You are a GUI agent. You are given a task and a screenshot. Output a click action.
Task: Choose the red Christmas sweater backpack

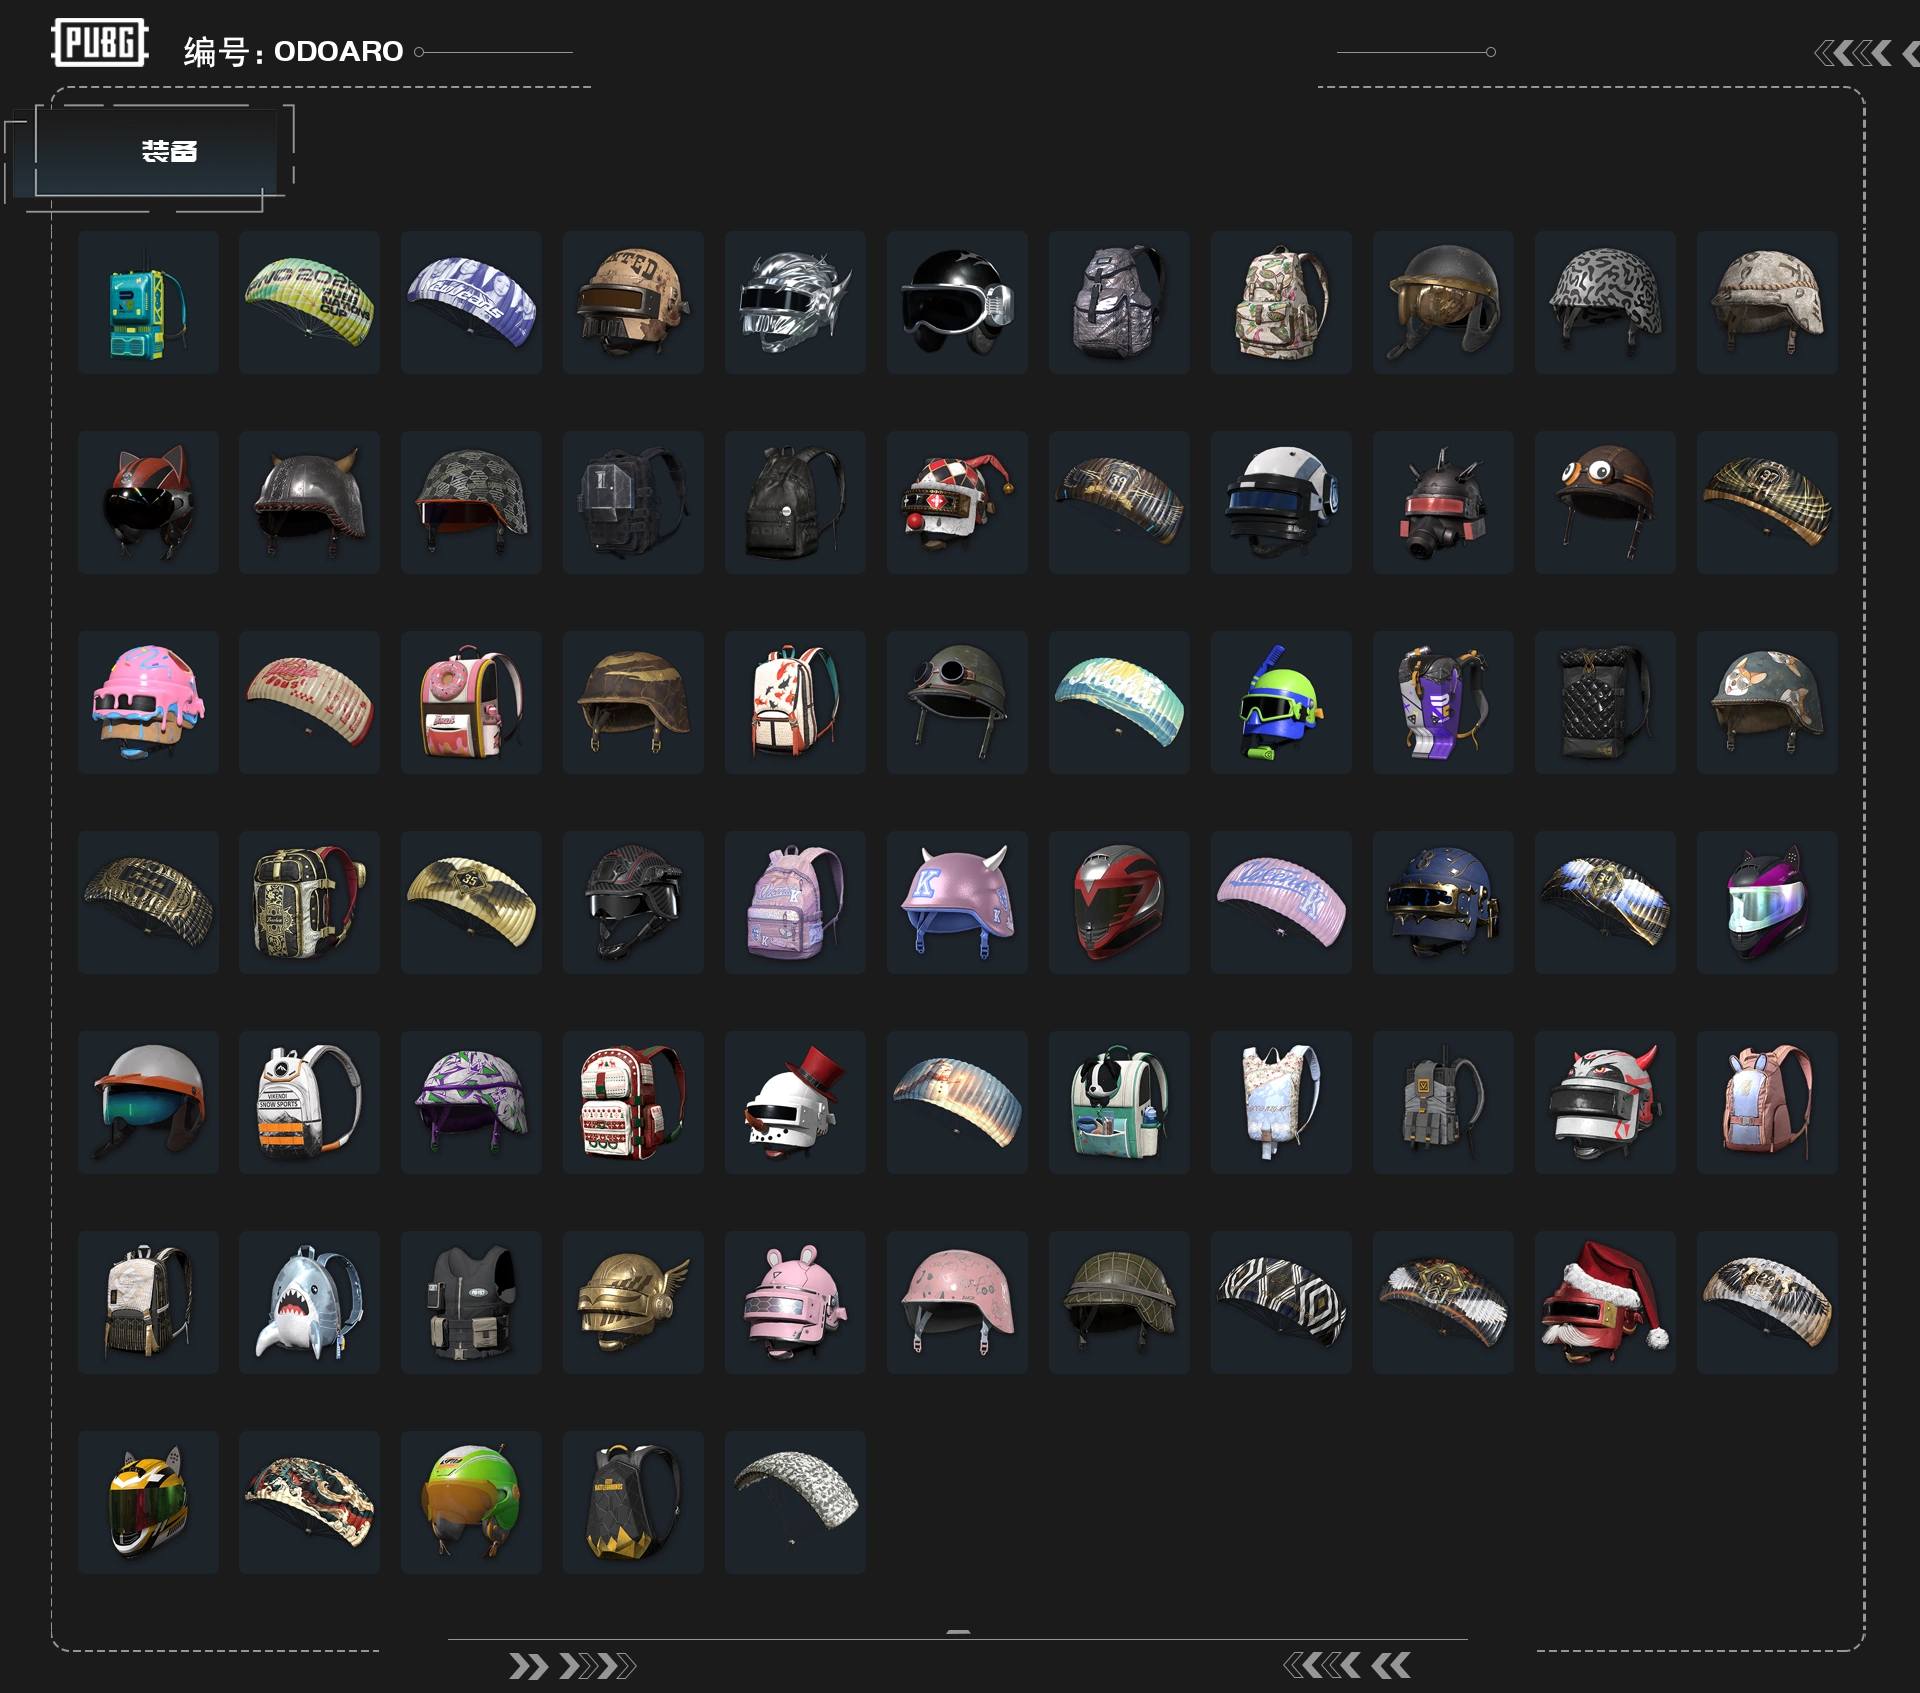(x=634, y=1102)
